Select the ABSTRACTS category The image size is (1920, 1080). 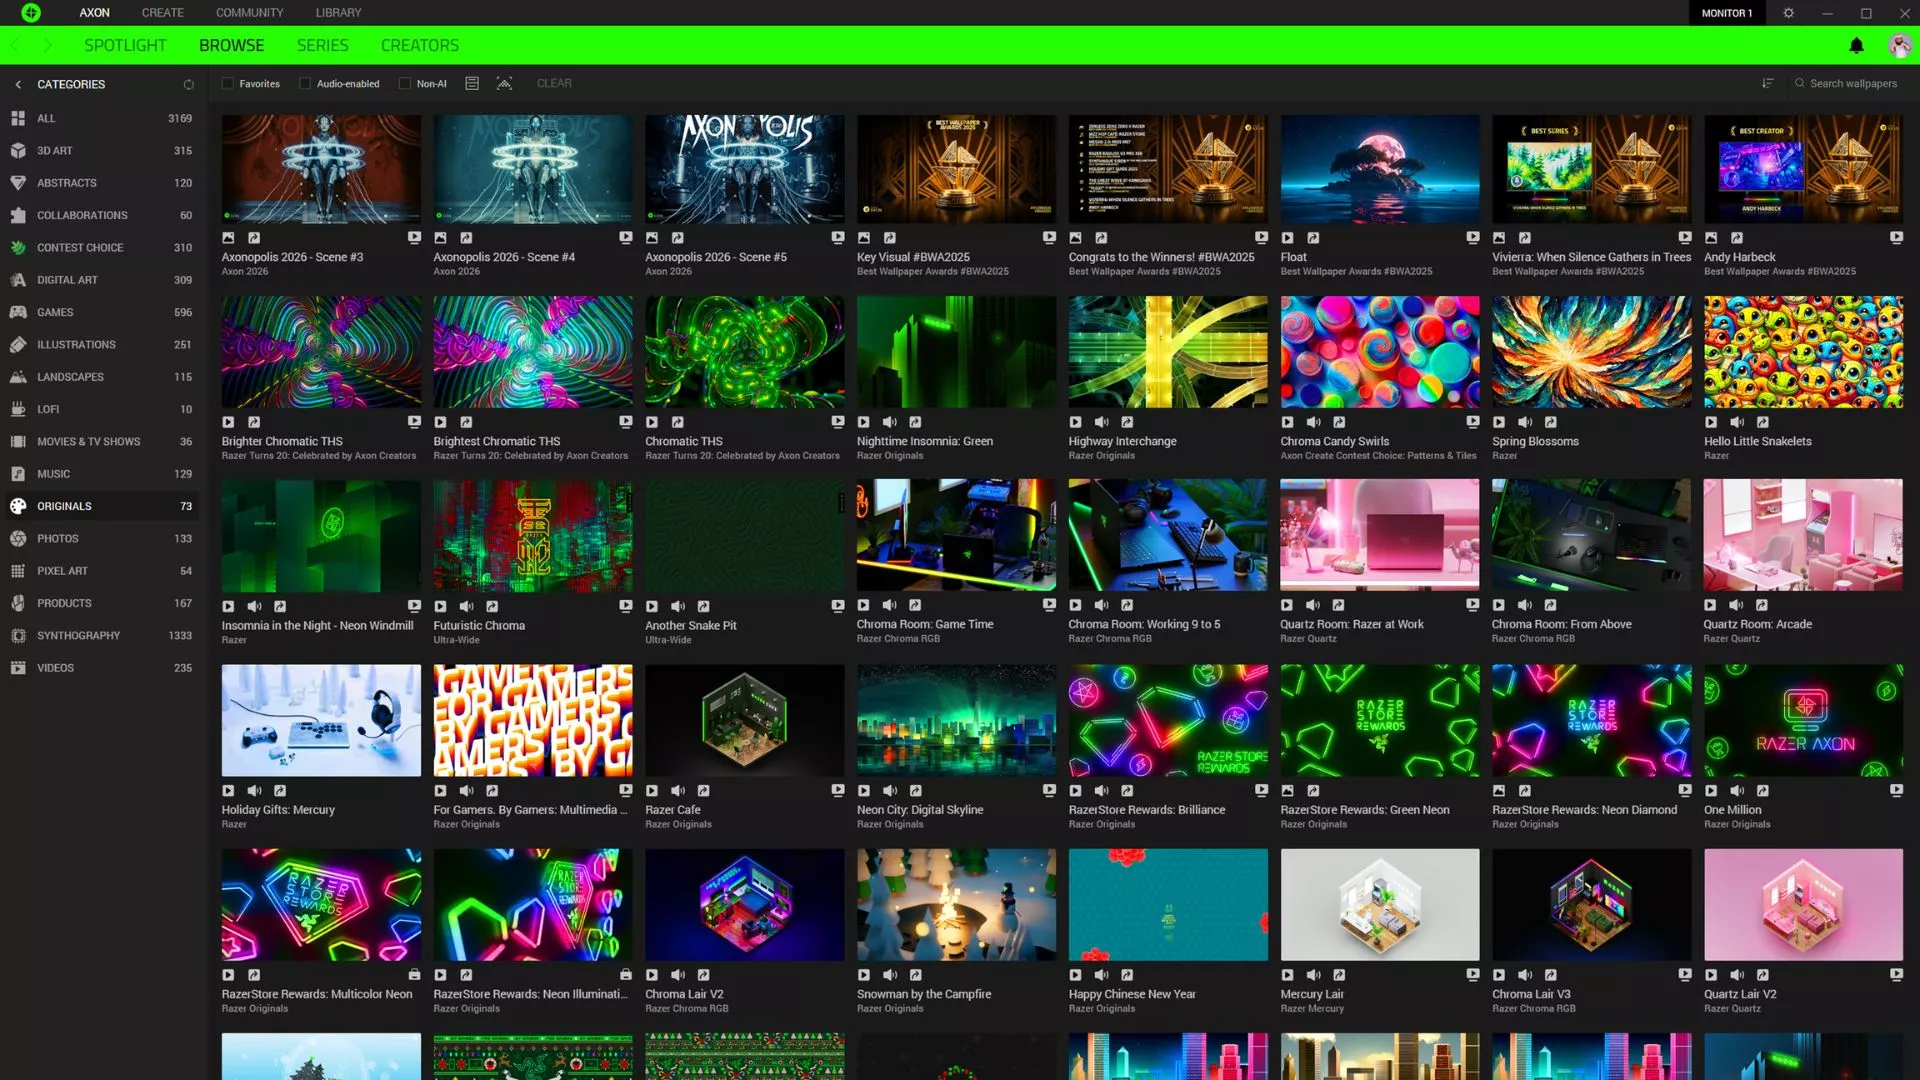click(x=100, y=183)
